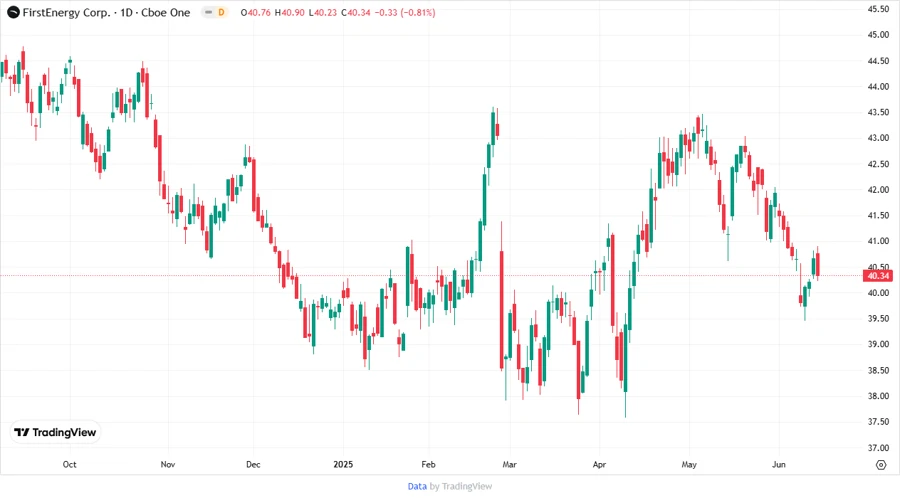Click the 42.00 price axis label

click(878, 190)
